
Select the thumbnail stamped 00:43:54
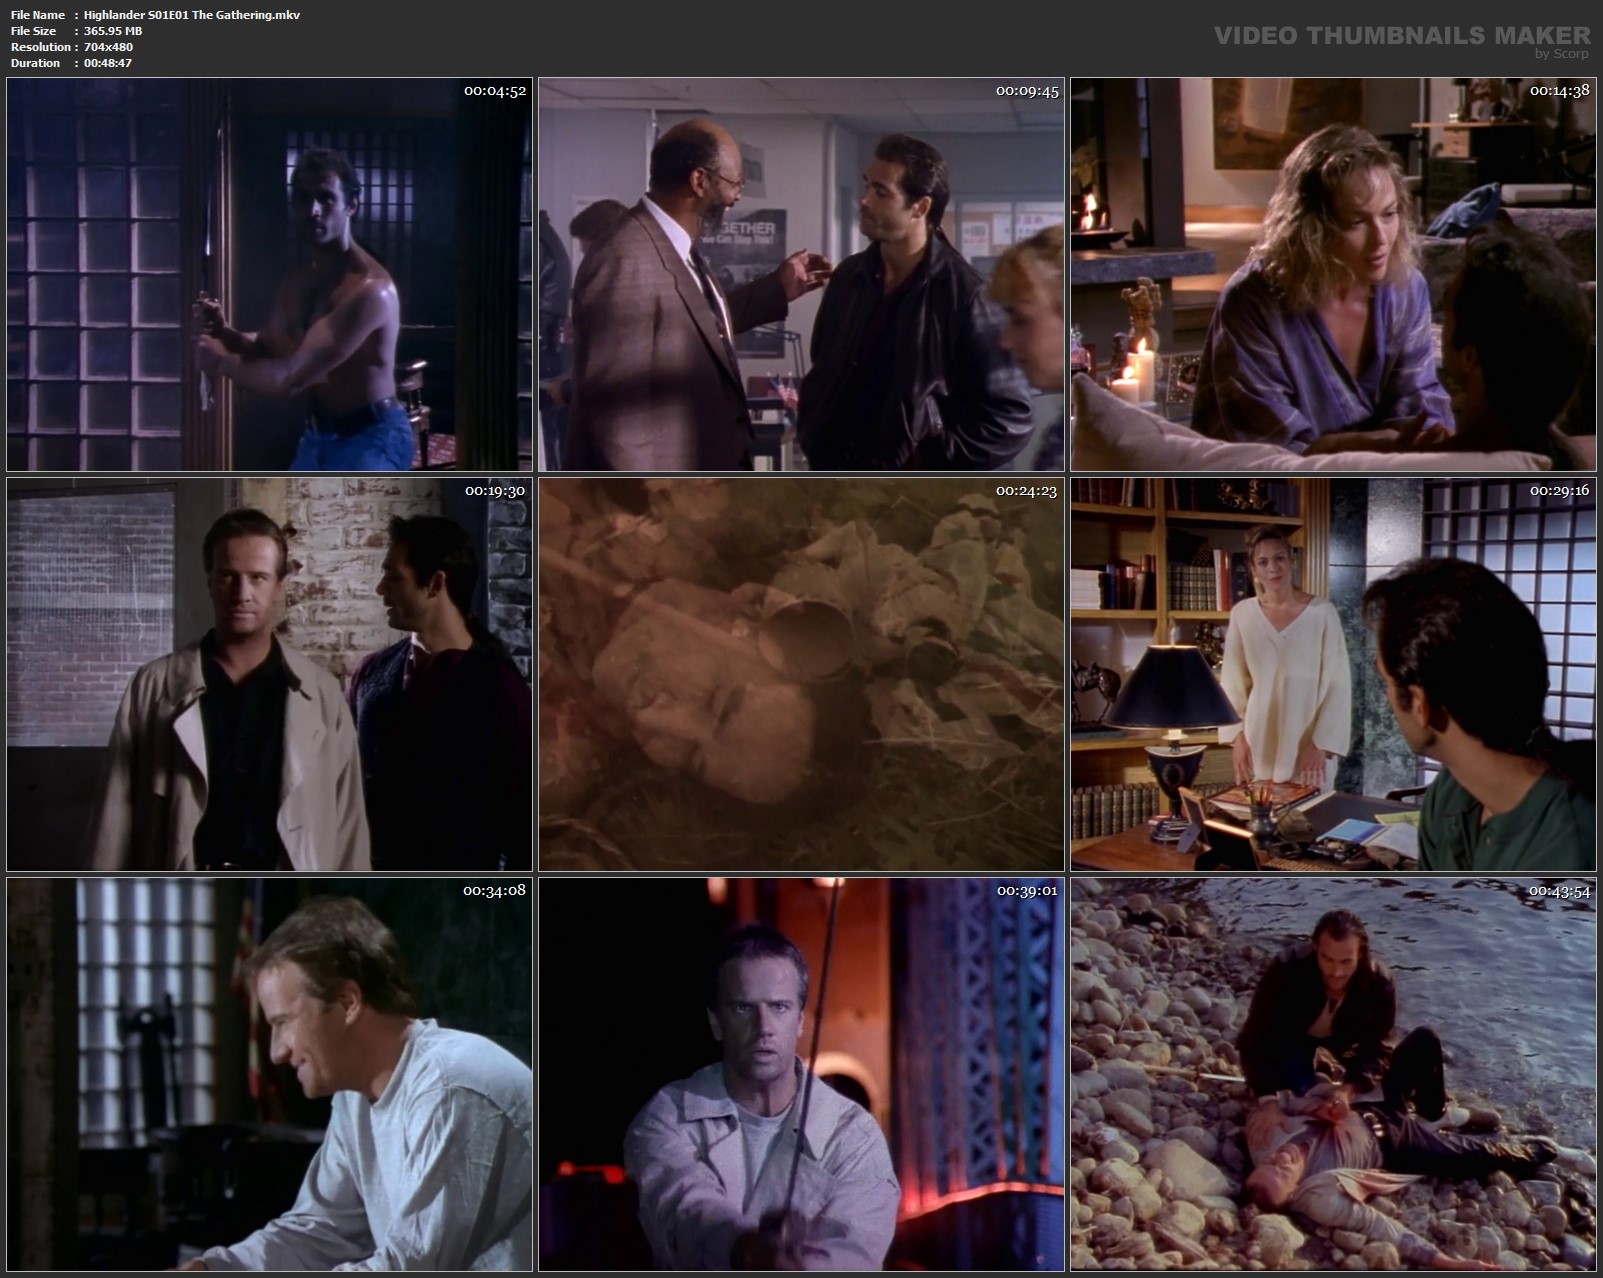(1333, 1074)
